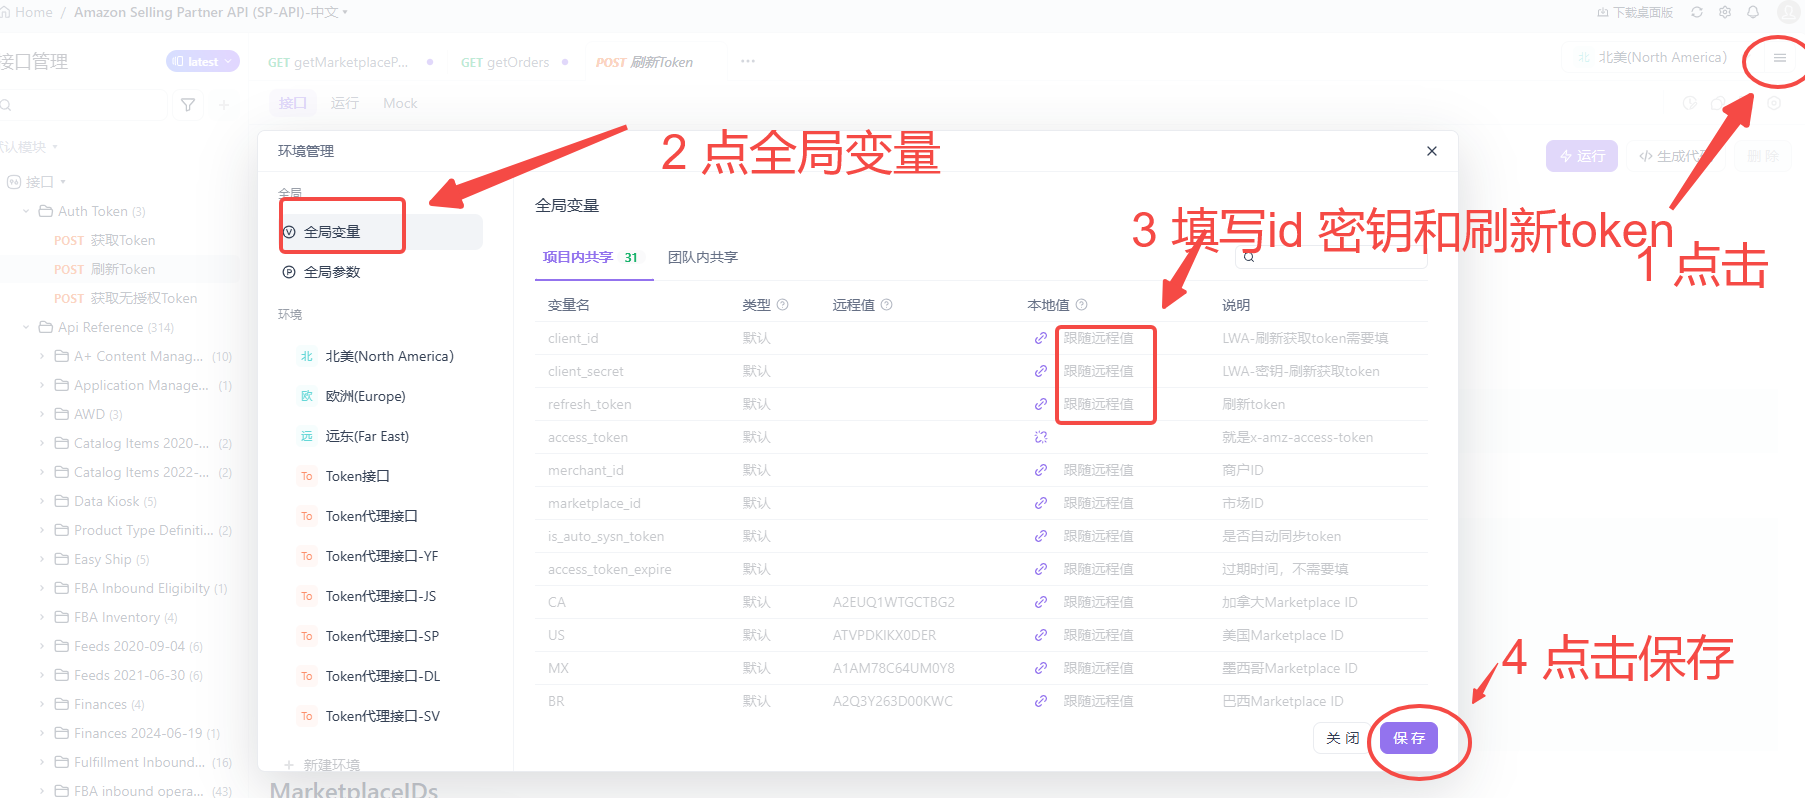The height and width of the screenshot is (798, 1805).
Task: Click the refresh_token local value field
Action: click(1098, 404)
